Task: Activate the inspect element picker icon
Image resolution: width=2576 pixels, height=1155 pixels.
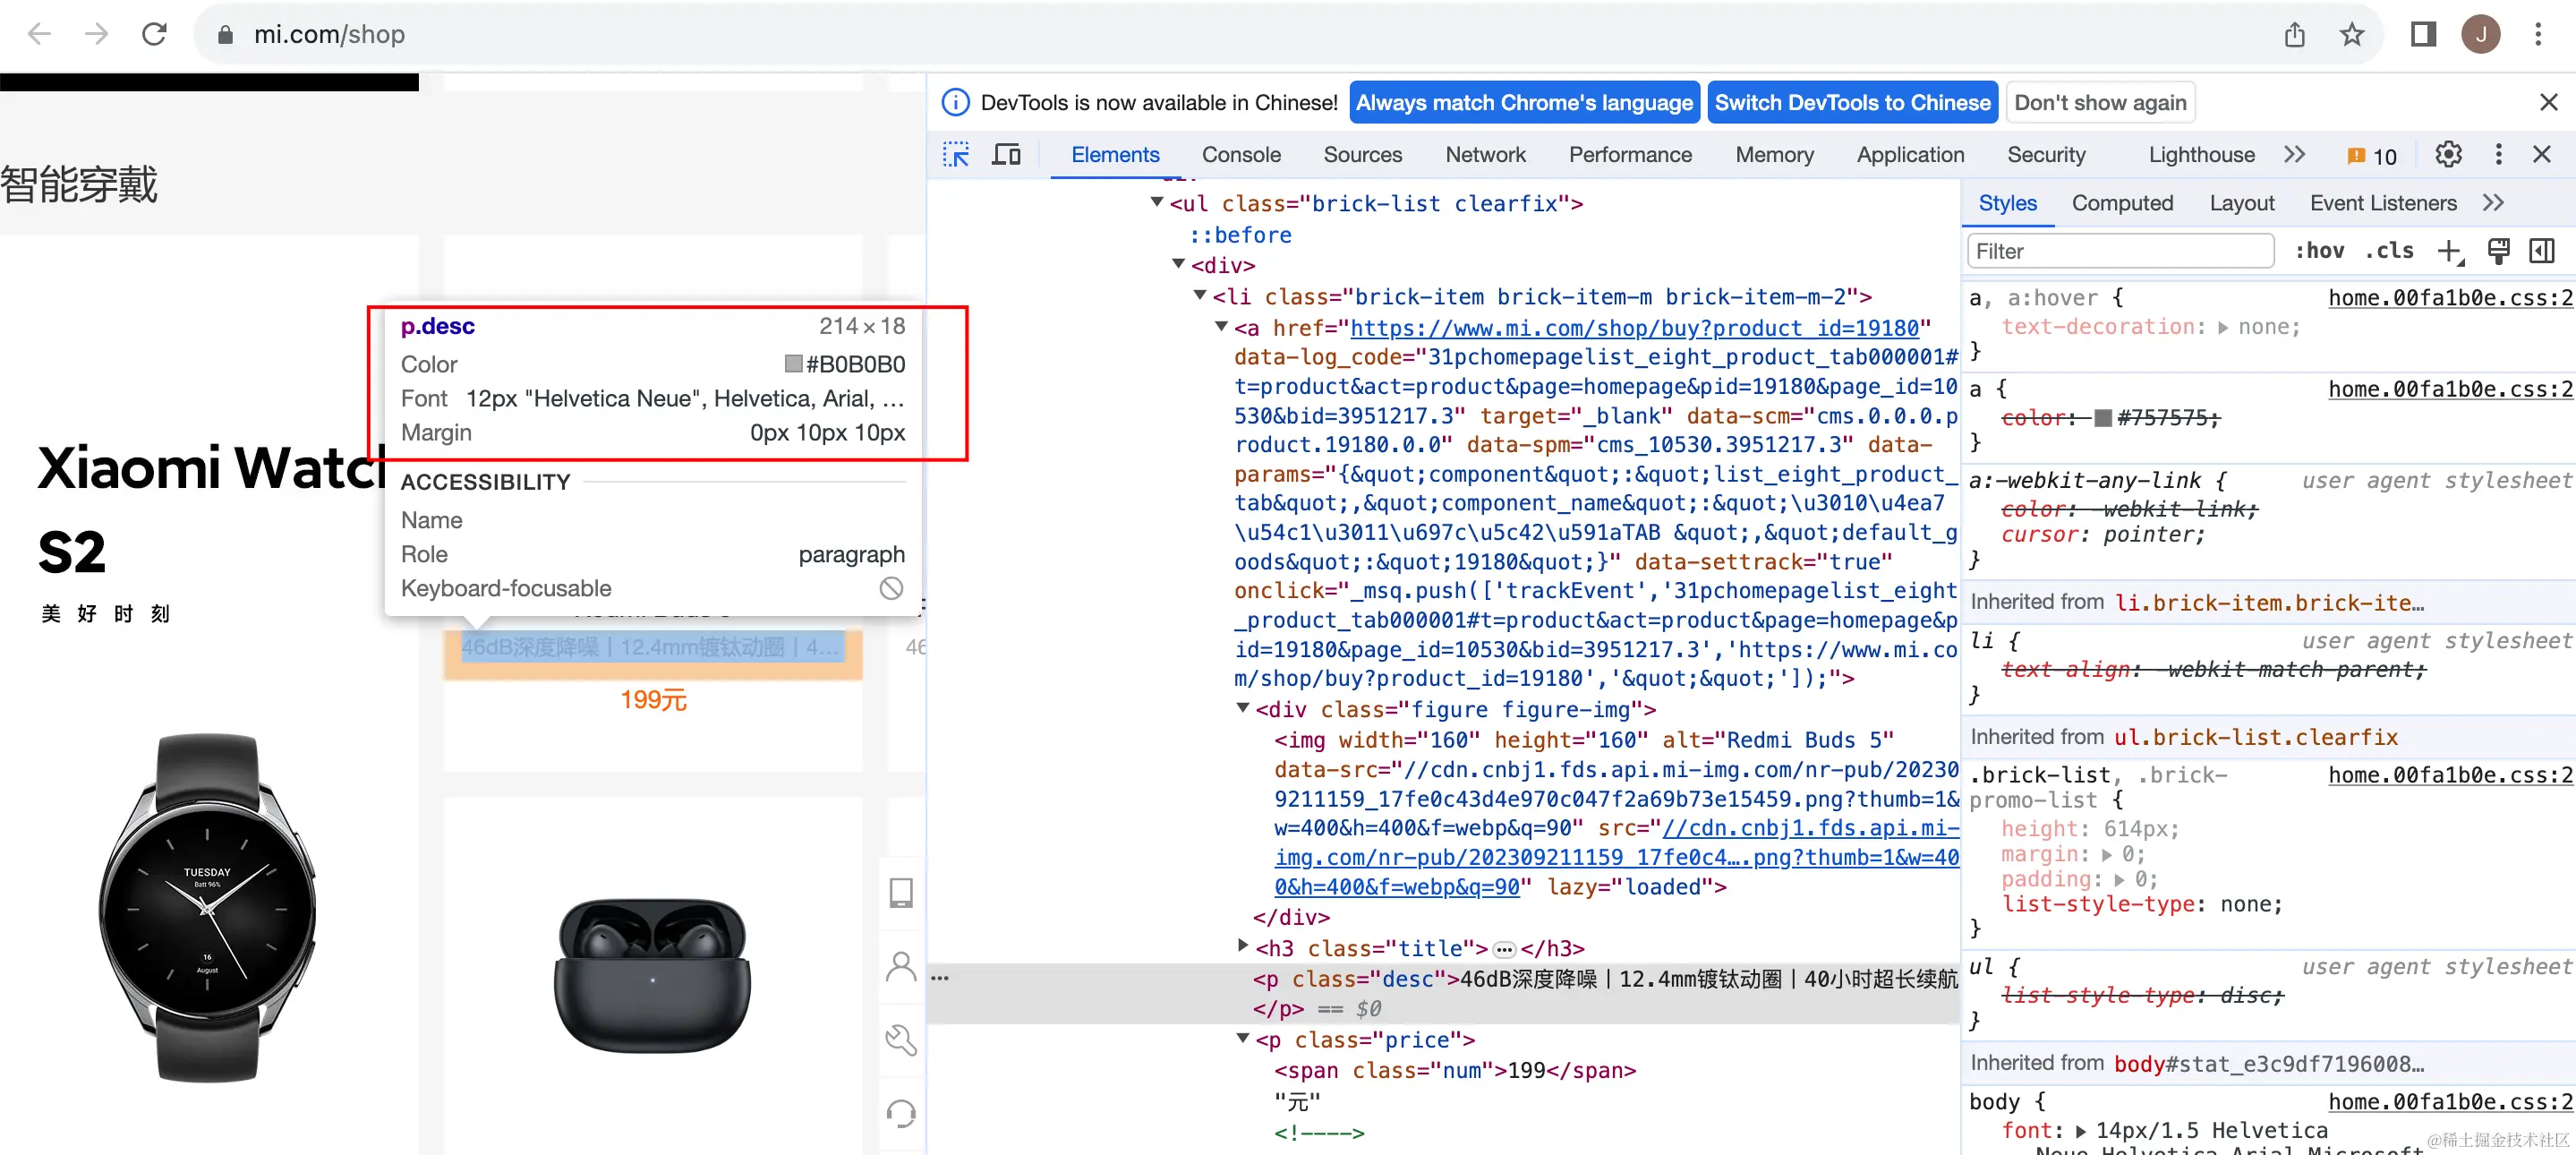Action: [x=956, y=155]
